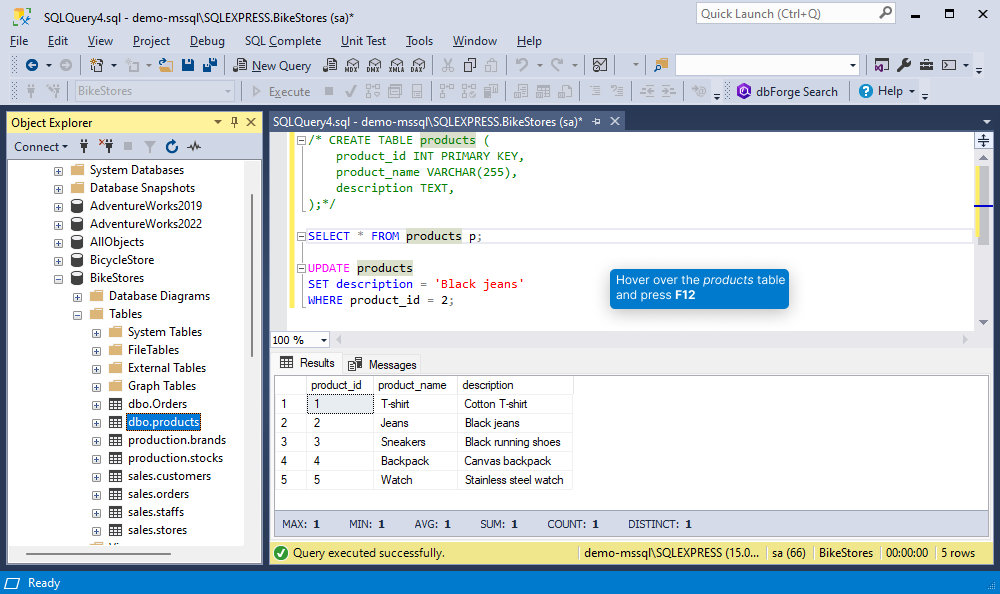Toggle auto-hide pin on Object Explorer panel
Screen dimensions: 1000x594
point(235,122)
